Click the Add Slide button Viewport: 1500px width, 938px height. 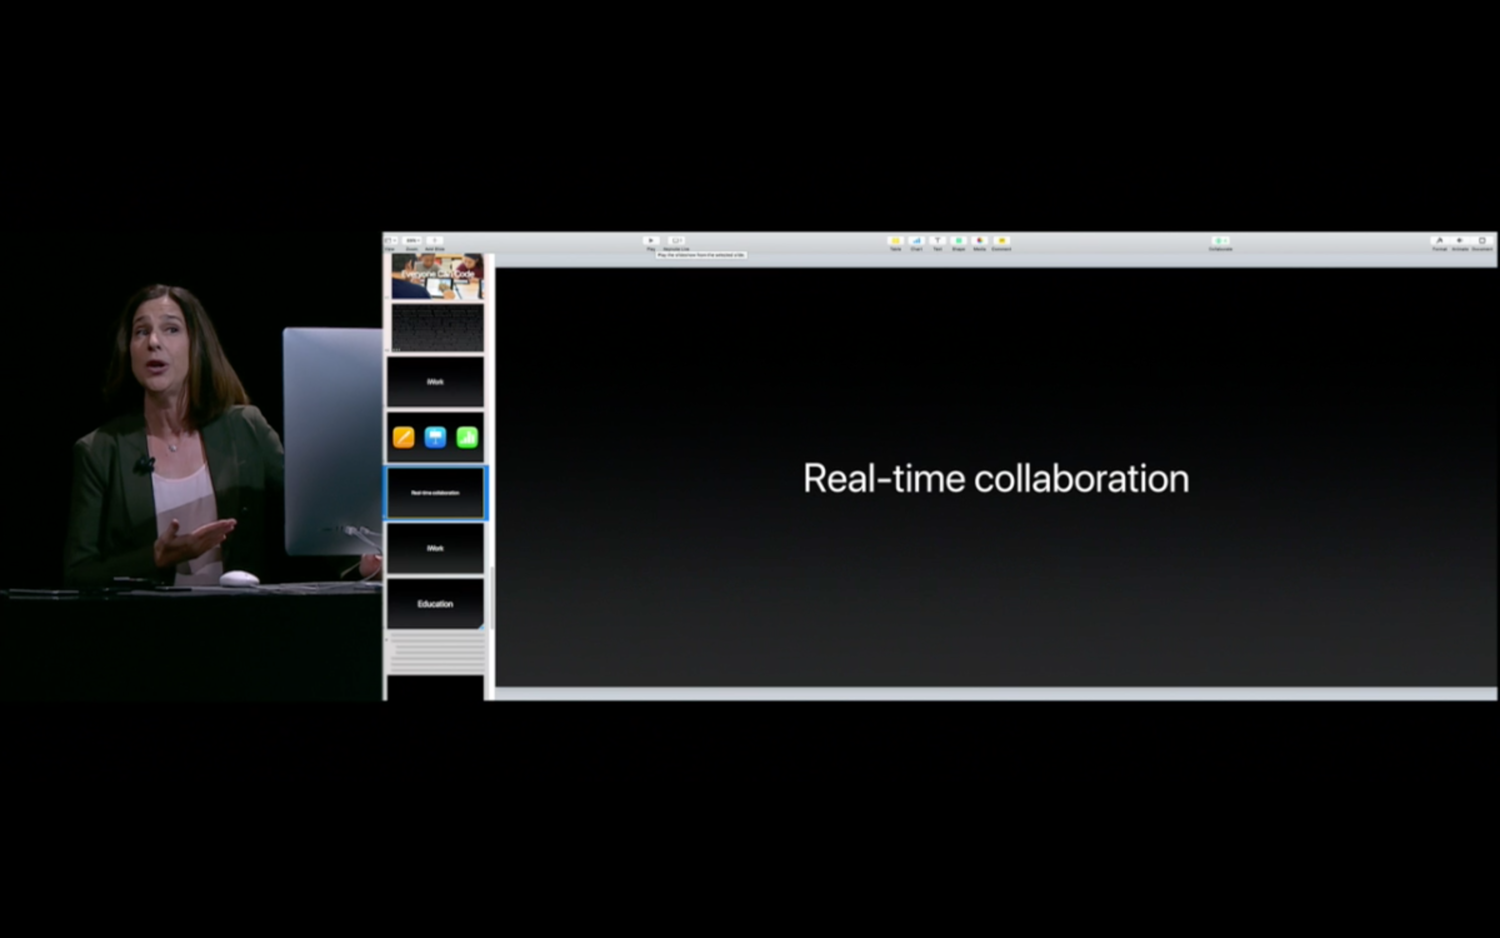(x=435, y=241)
